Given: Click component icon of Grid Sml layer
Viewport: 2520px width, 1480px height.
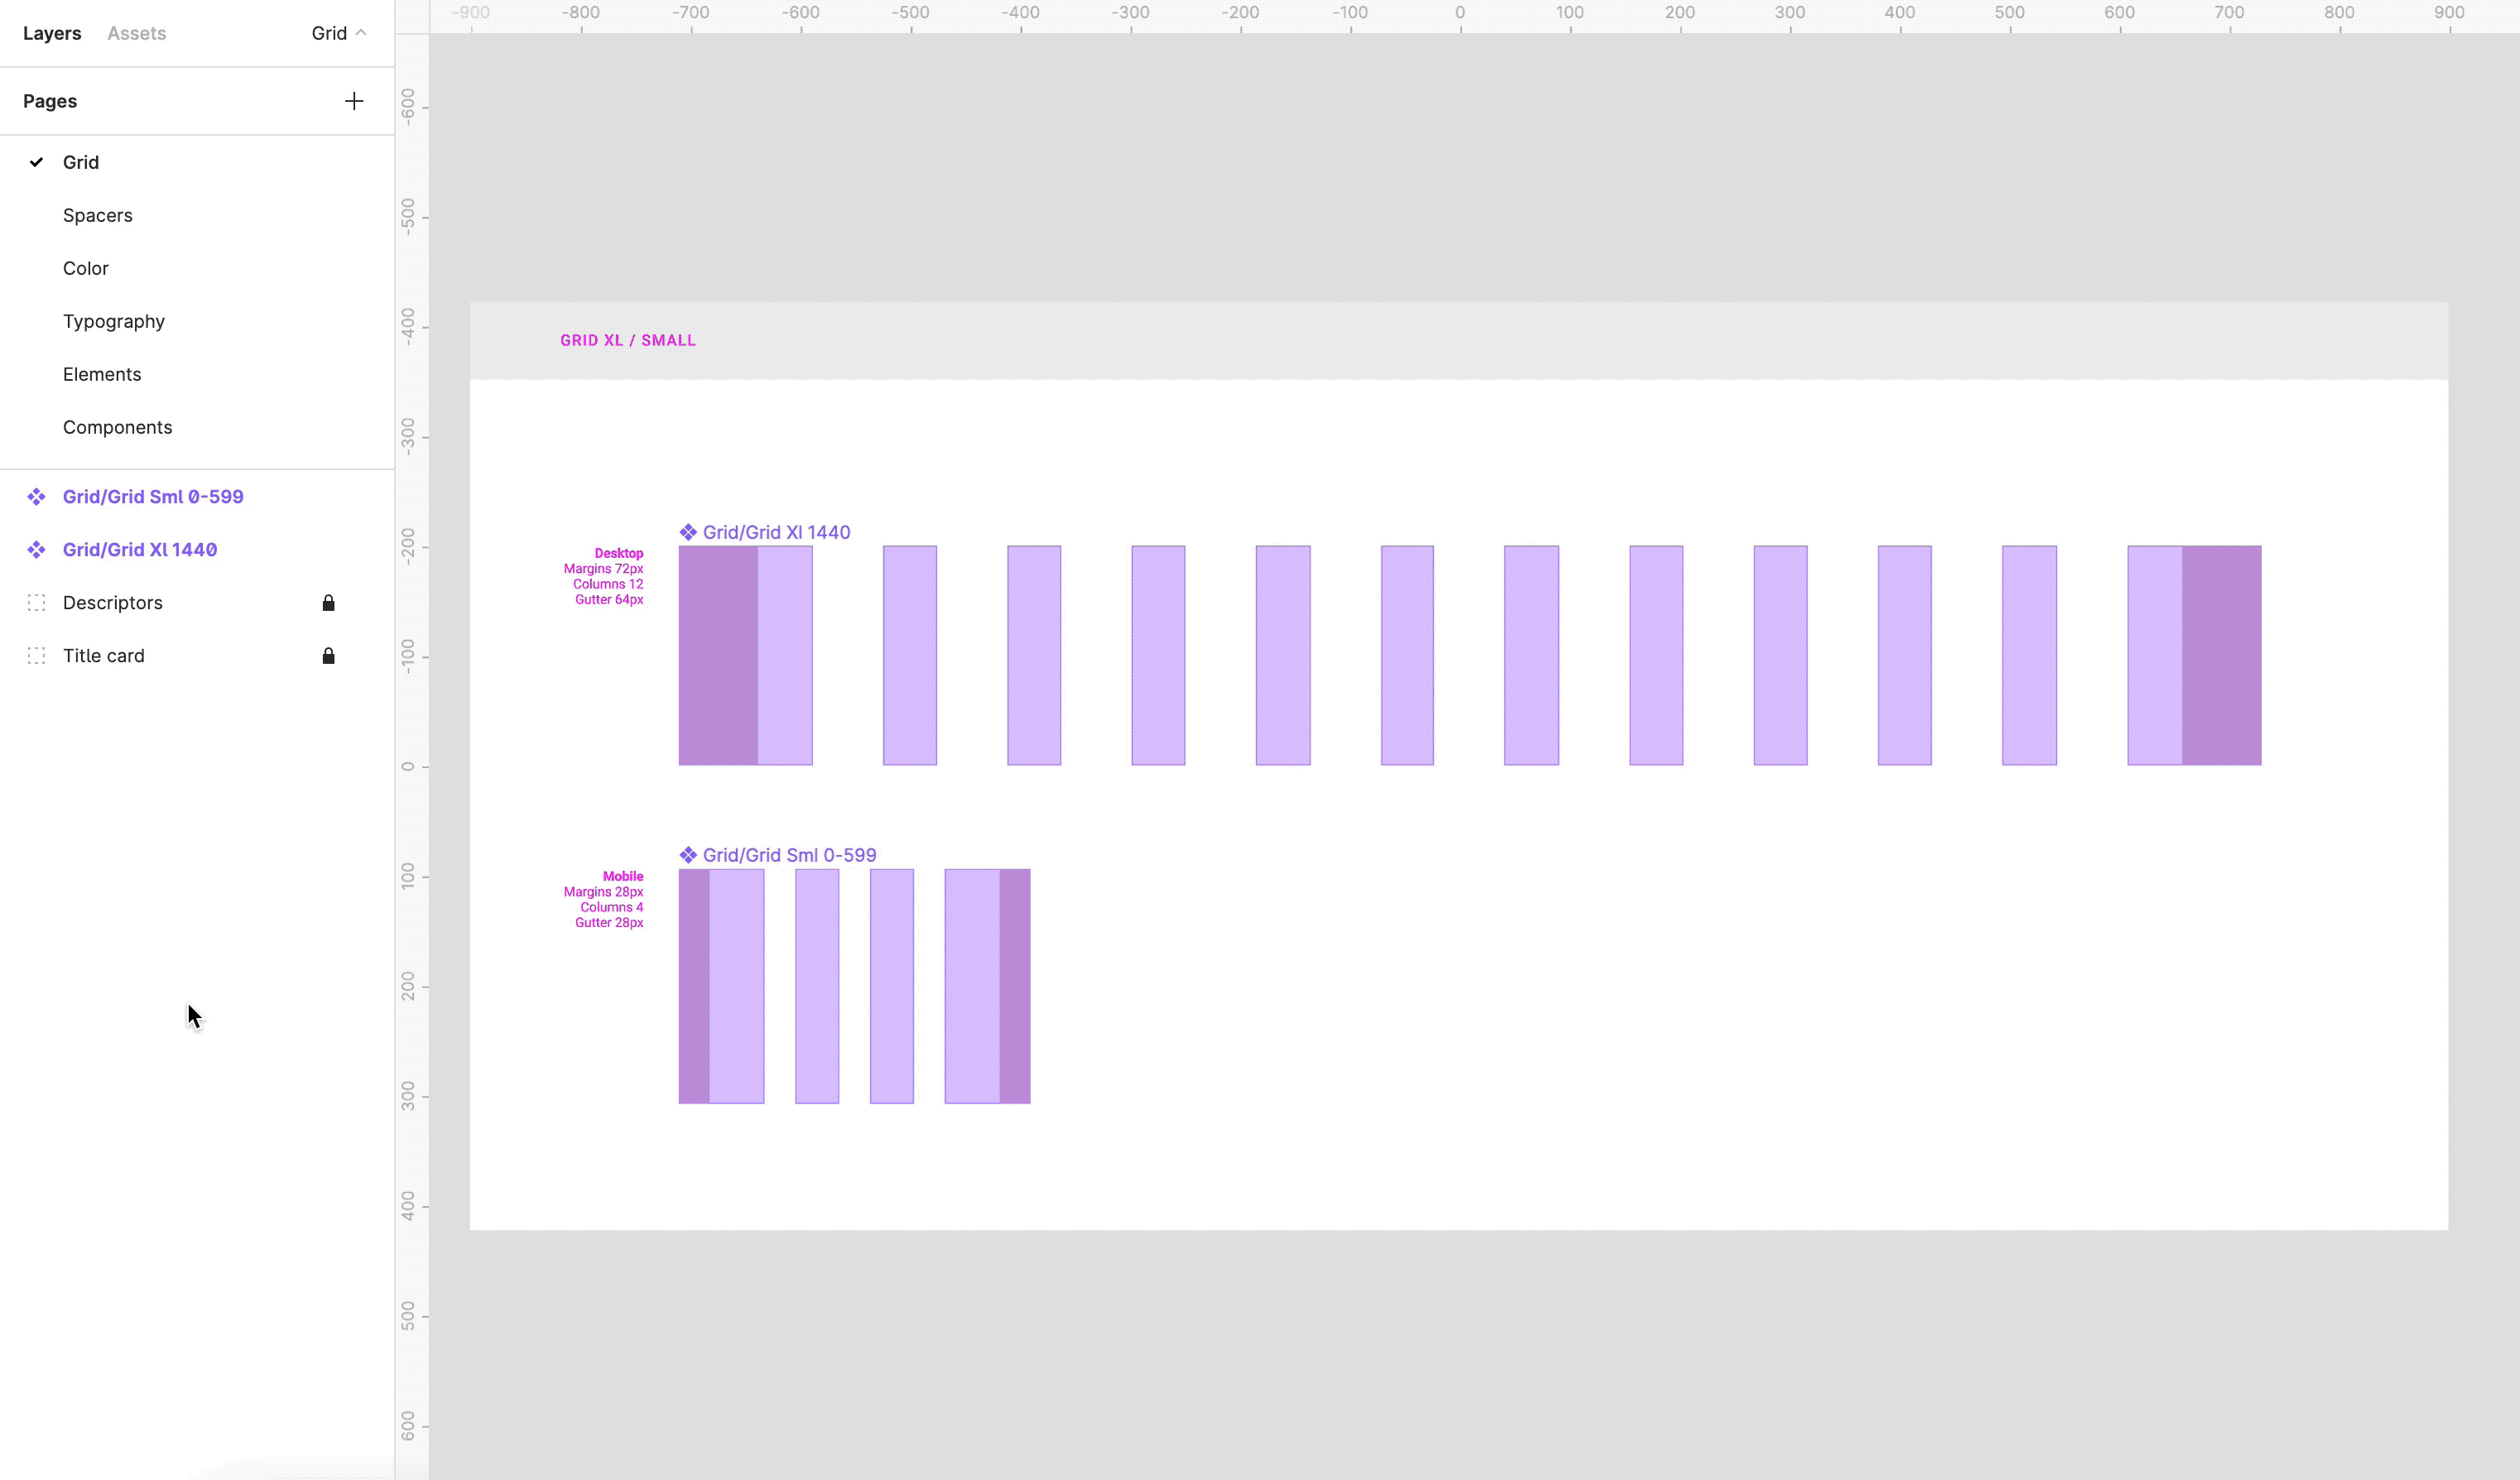Looking at the screenshot, I should coord(36,497).
